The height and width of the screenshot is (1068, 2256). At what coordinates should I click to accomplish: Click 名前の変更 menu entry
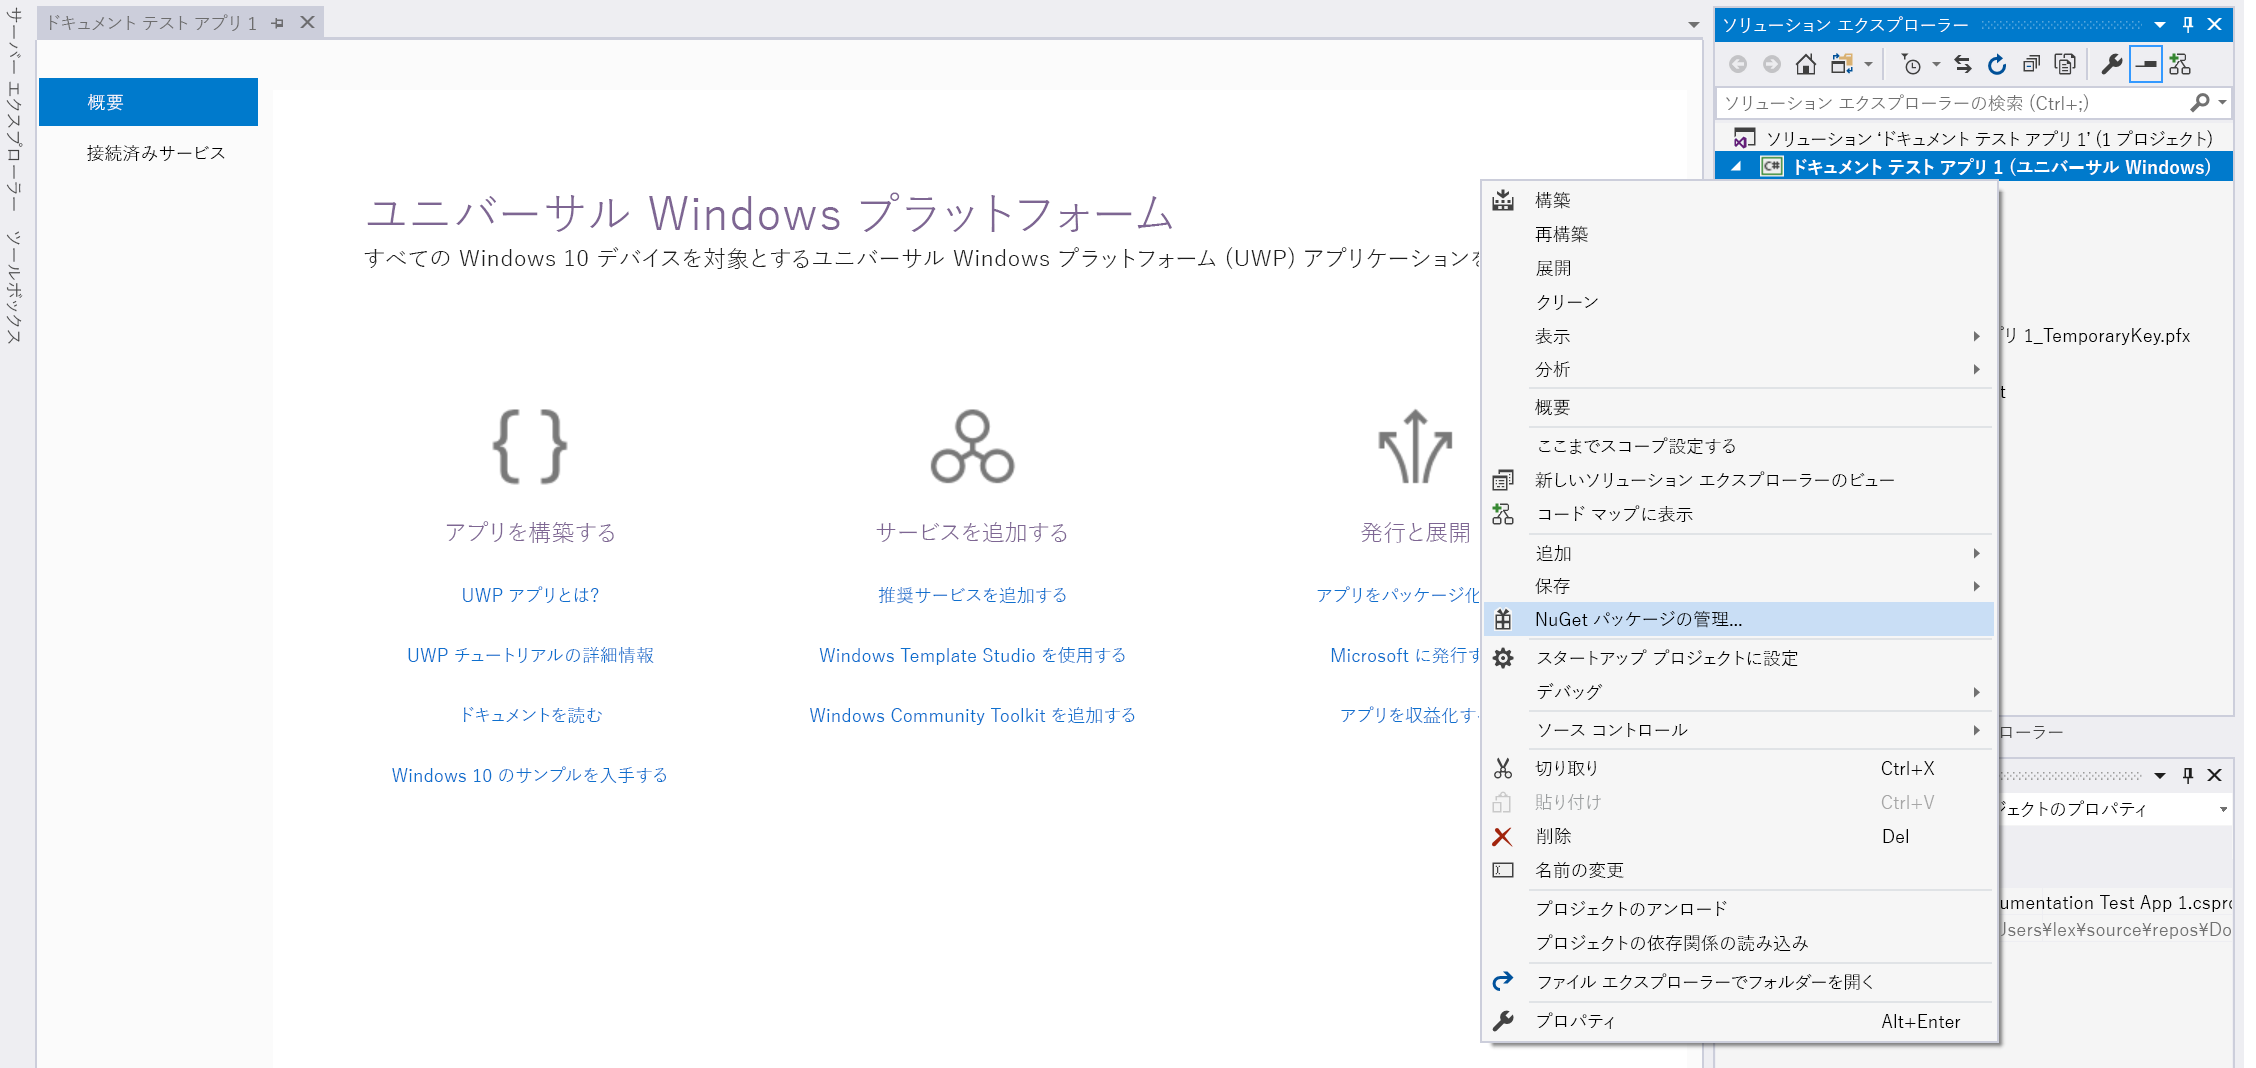pyautogui.click(x=1739, y=870)
